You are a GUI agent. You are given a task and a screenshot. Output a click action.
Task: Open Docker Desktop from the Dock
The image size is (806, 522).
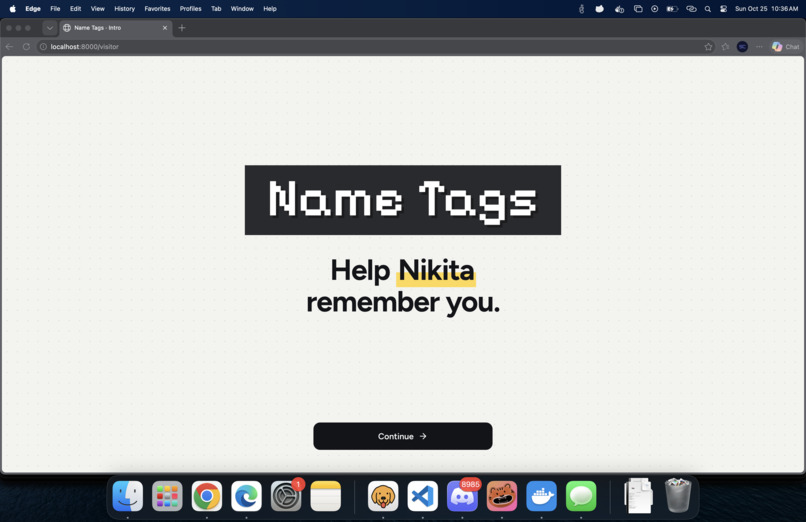[541, 496]
